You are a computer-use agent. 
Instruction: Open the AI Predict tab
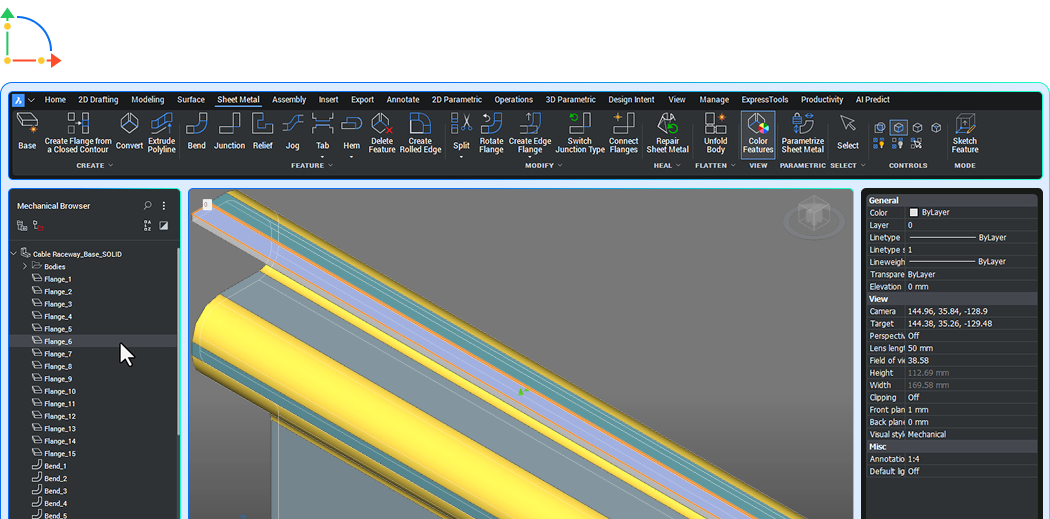873,100
